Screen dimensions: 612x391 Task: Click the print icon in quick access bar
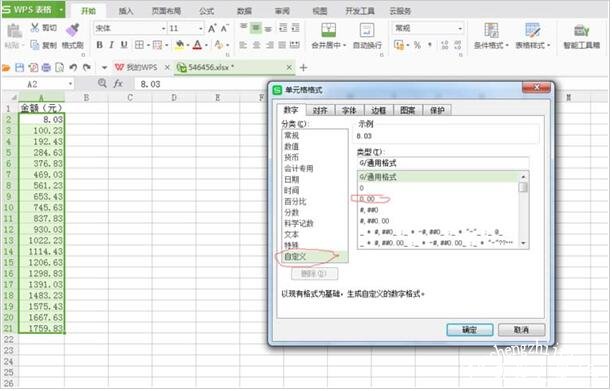[46, 68]
